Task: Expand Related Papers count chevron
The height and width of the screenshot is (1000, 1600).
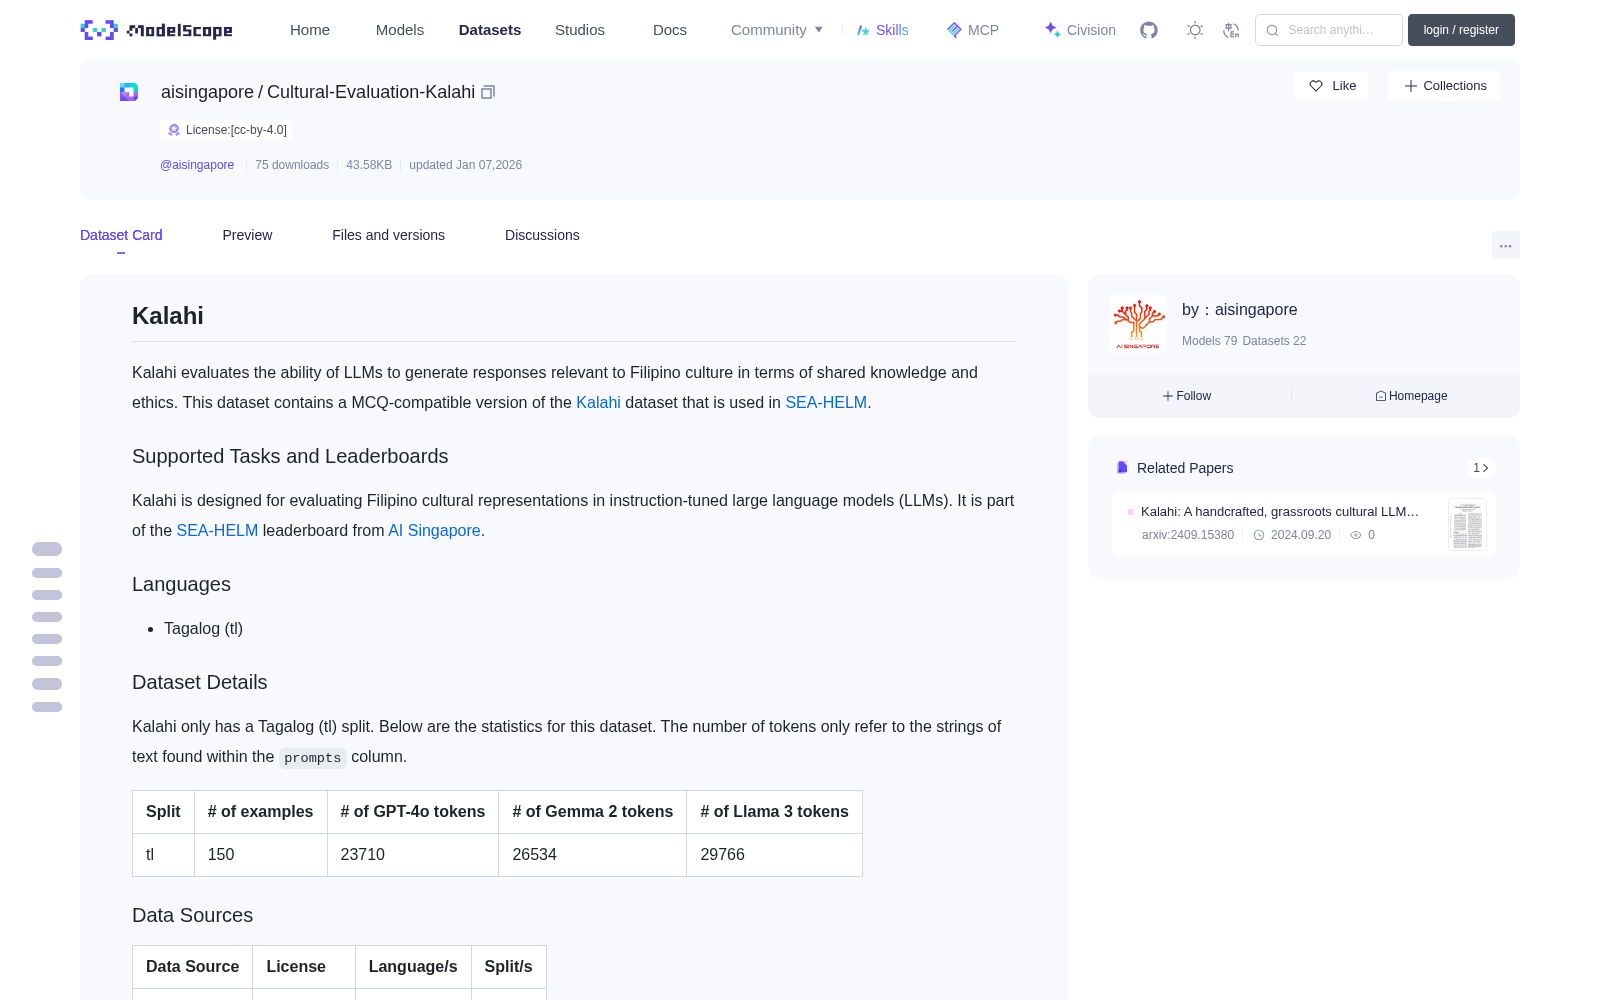Action: pos(1481,468)
